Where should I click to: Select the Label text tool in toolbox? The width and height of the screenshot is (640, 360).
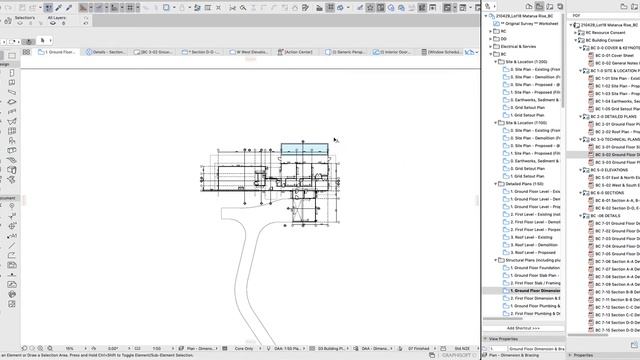point(12,236)
